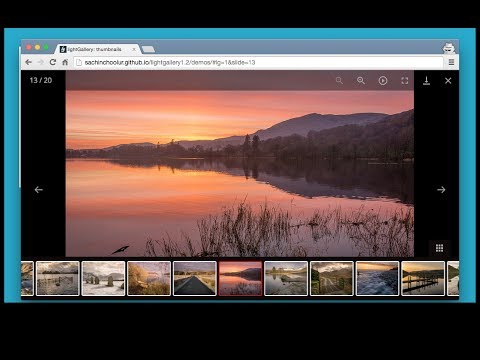
Task: Go to the previous slide arrow
Action: pos(39,190)
